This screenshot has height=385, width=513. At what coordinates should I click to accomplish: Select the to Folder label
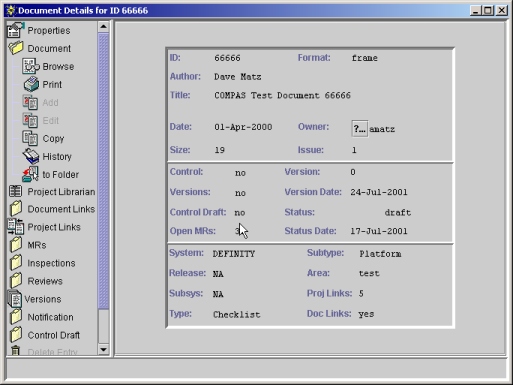pyautogui.click(x=60, y=175)
